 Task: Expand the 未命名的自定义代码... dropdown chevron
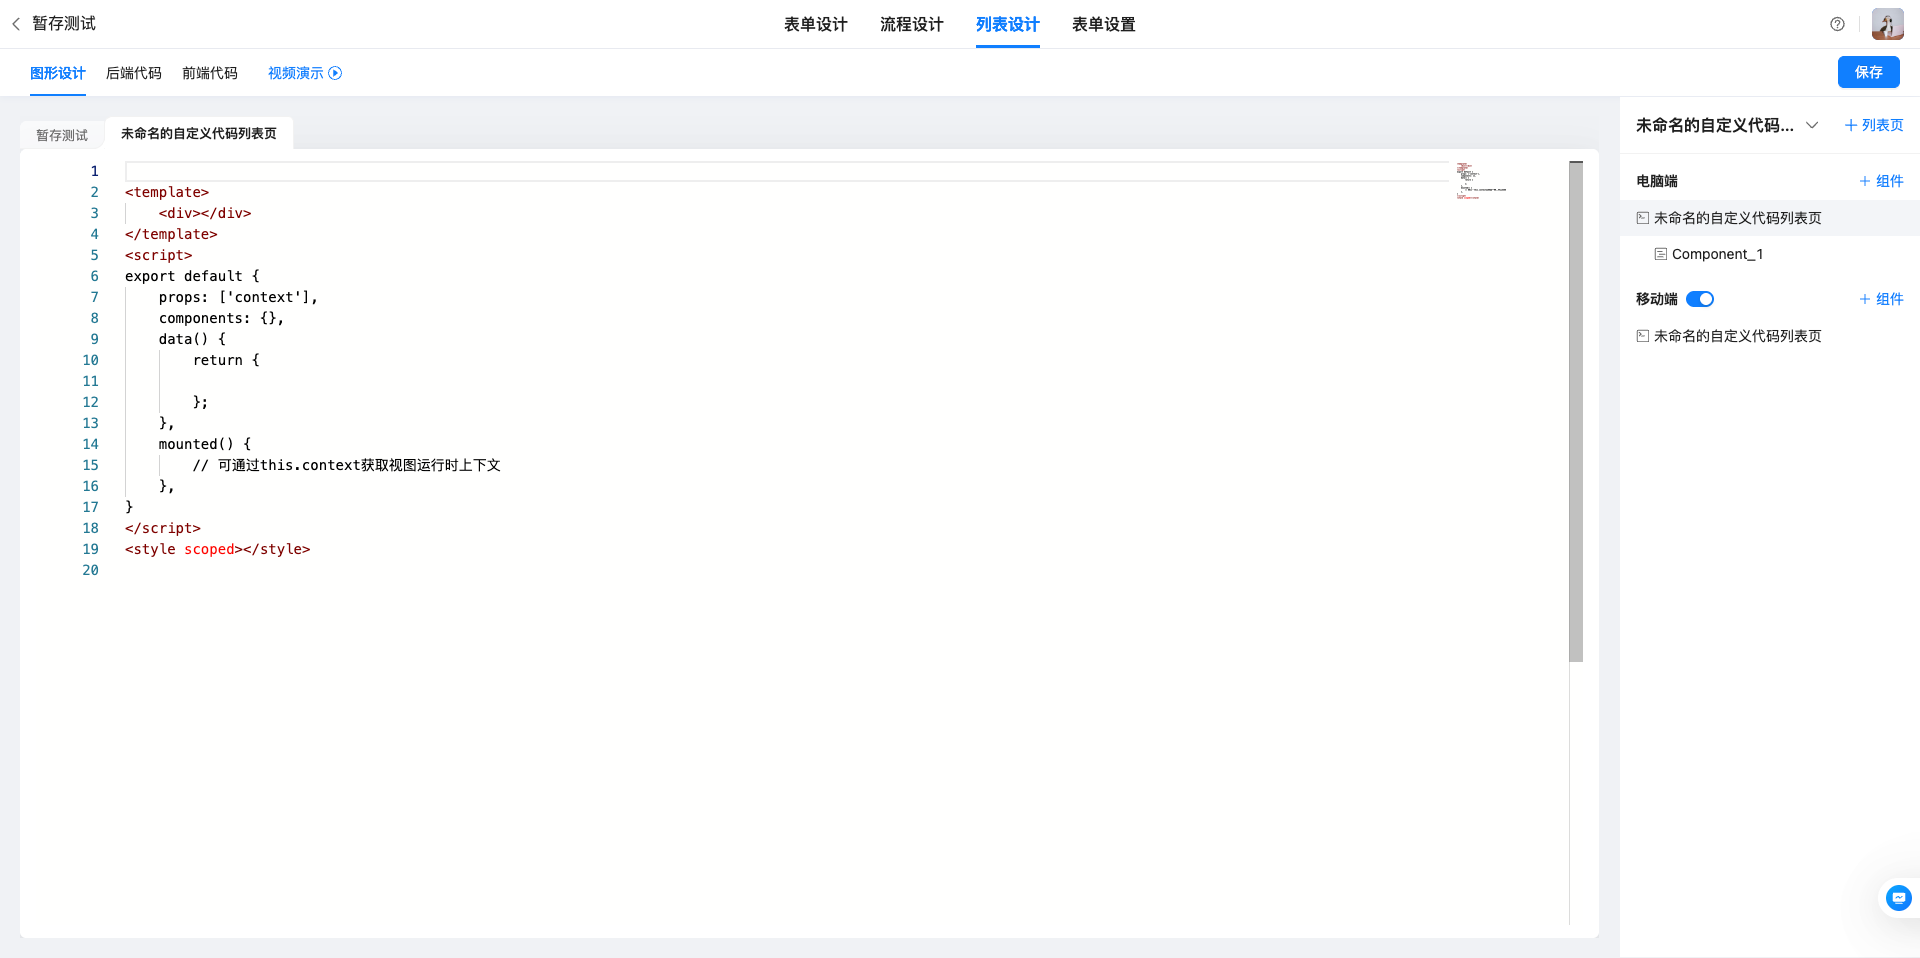1812,125
